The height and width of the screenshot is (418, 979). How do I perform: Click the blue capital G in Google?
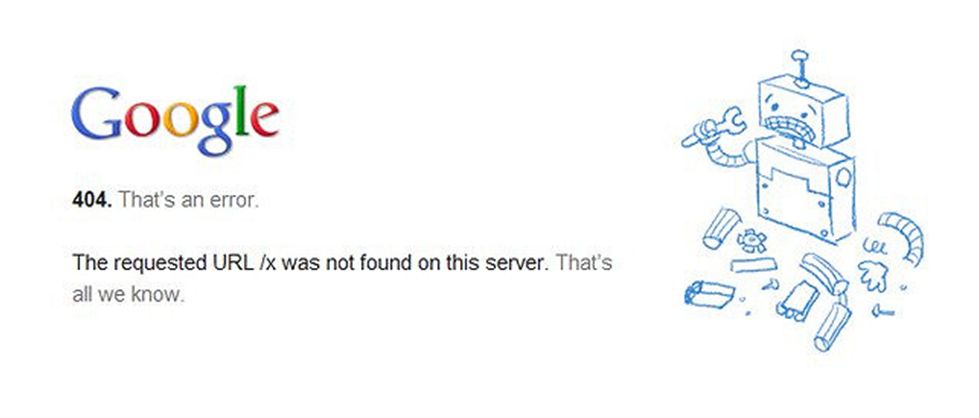coord(96,113)
